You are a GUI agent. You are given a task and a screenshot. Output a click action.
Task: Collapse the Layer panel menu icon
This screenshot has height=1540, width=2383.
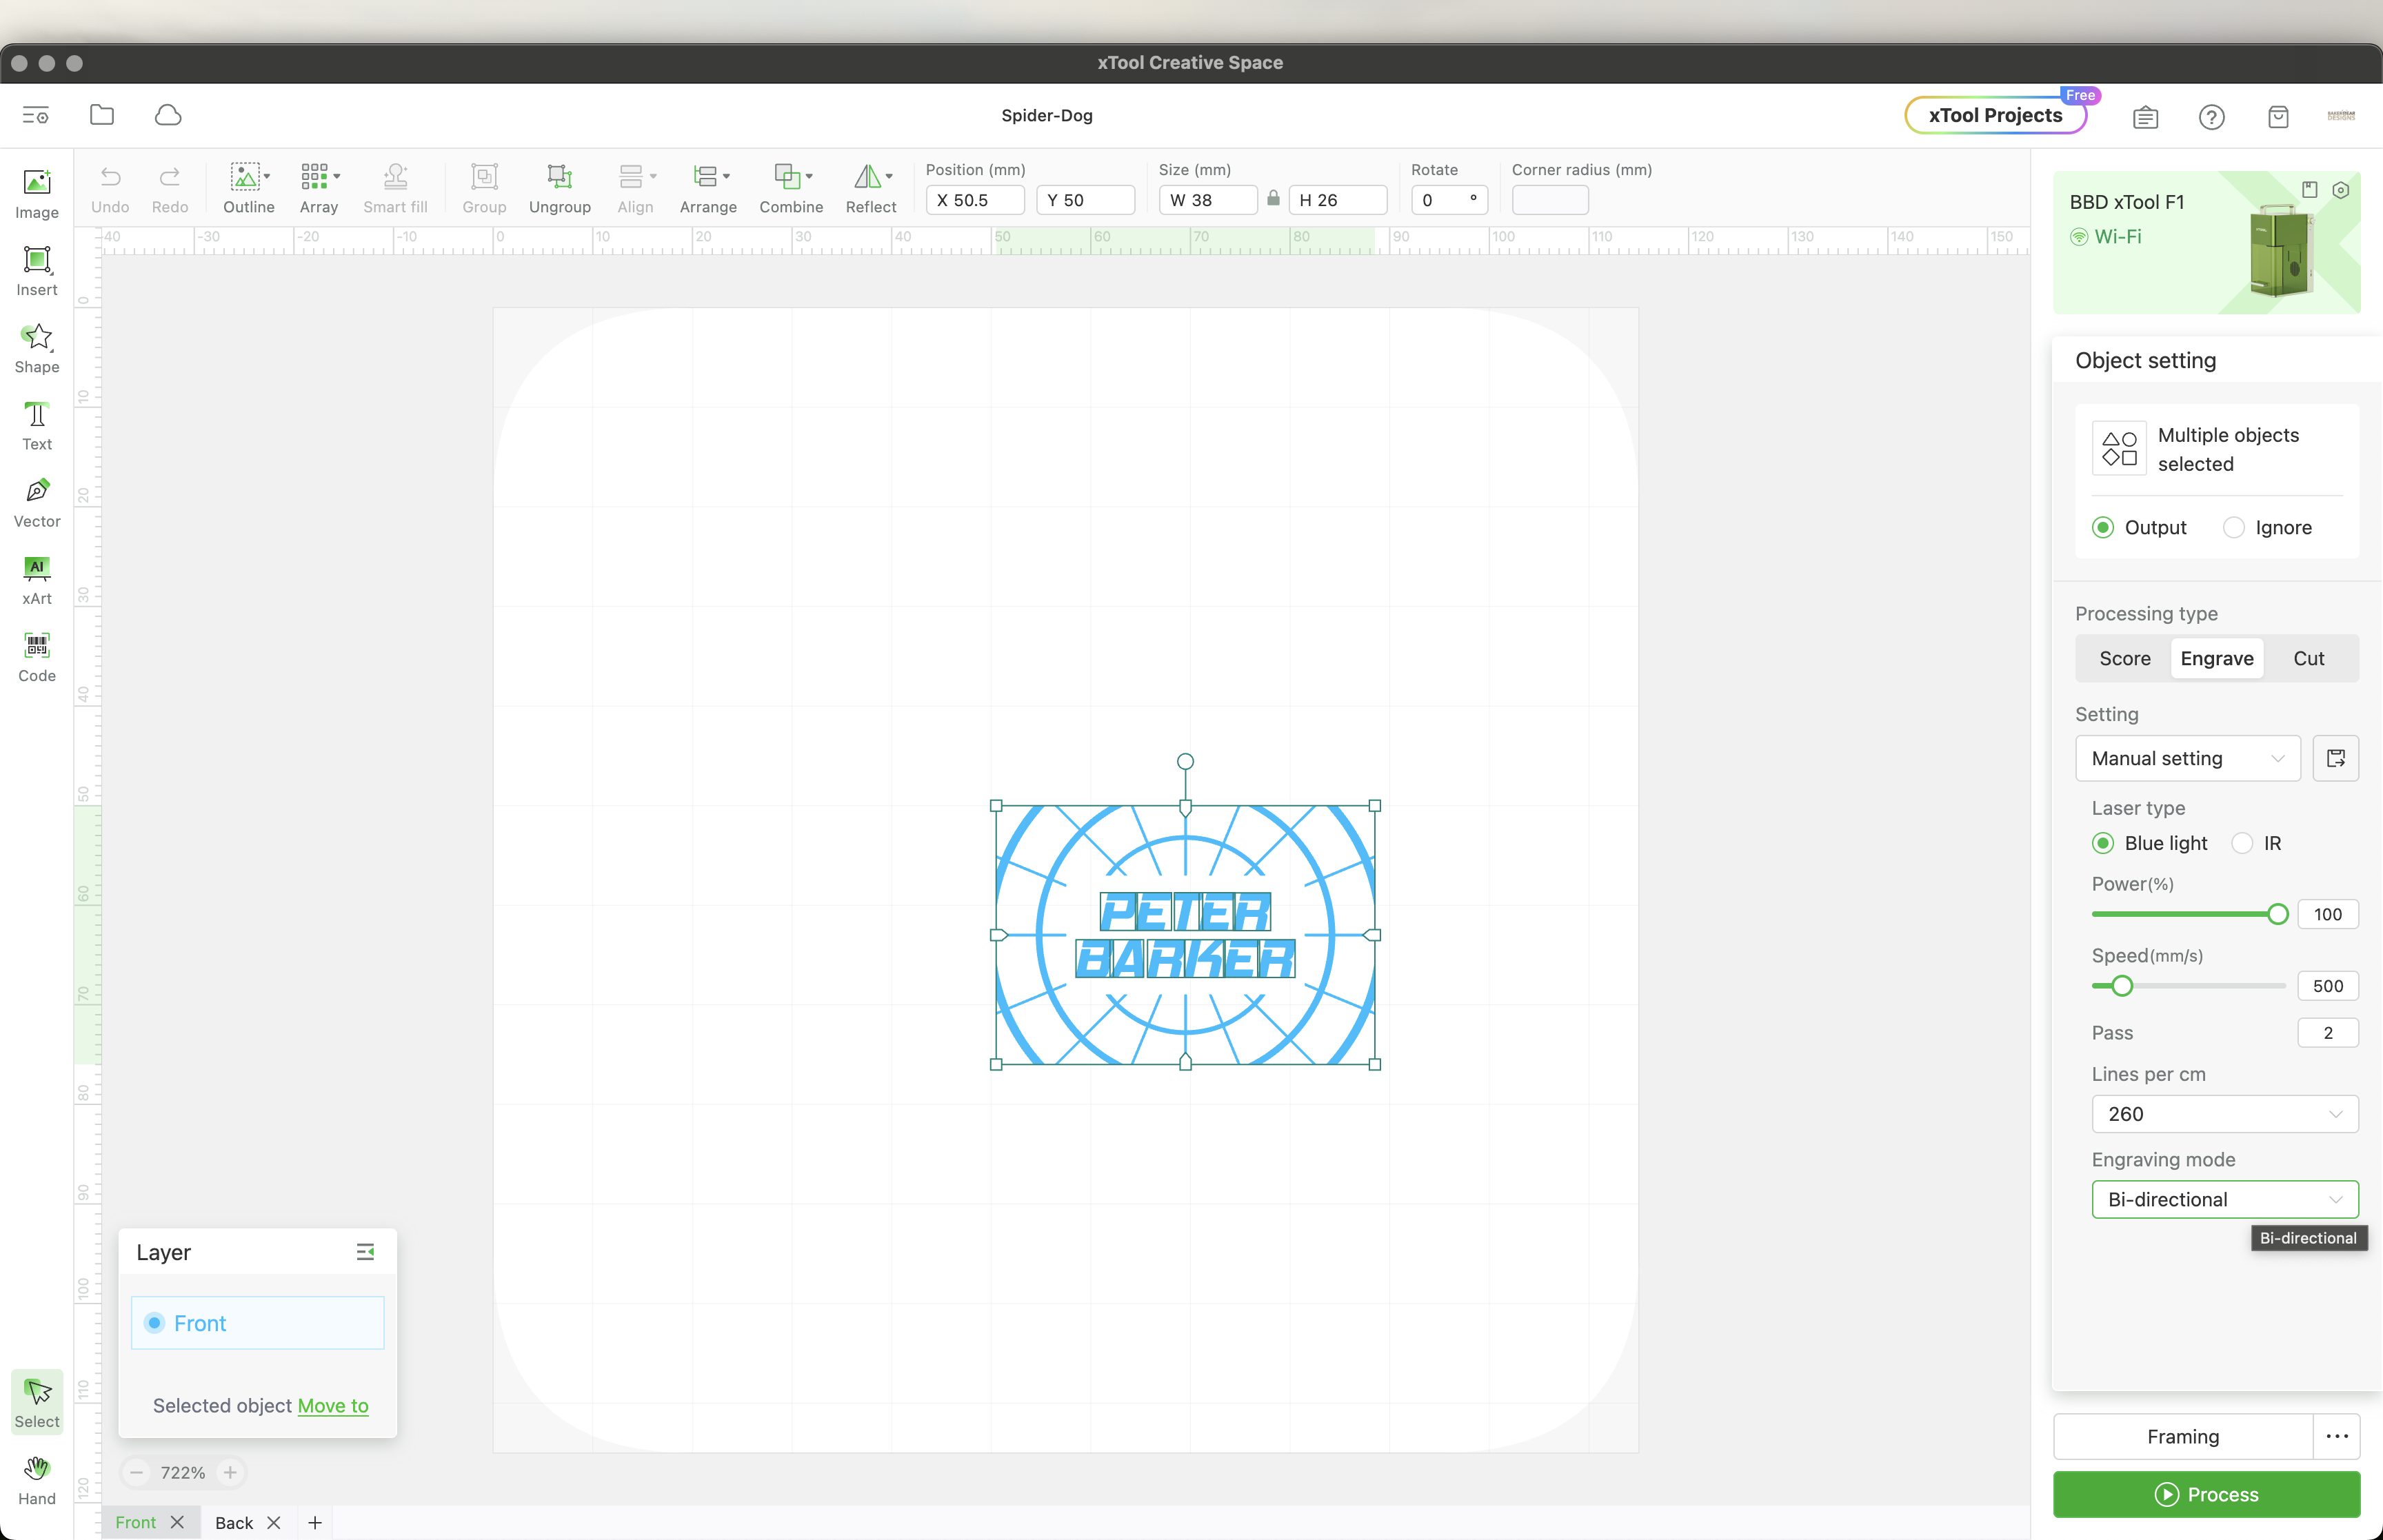pos(366,1252)
